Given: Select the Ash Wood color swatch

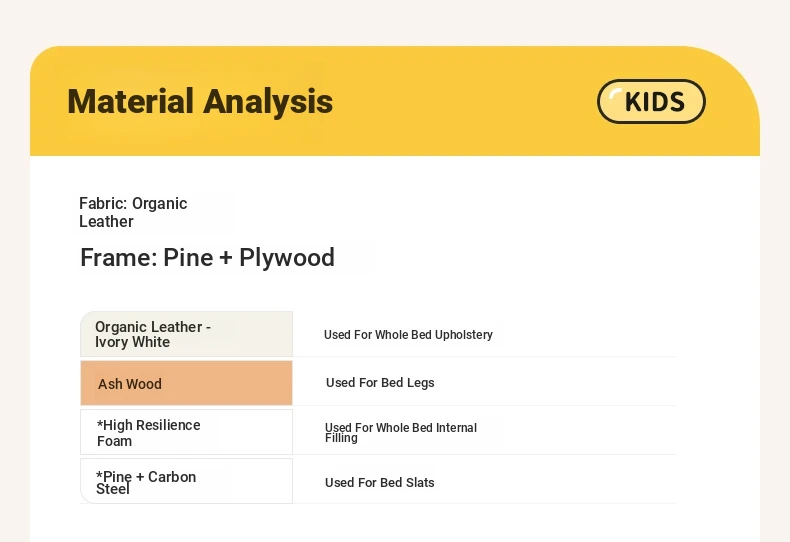Looking at the screenshot, I should pos(186,383).
